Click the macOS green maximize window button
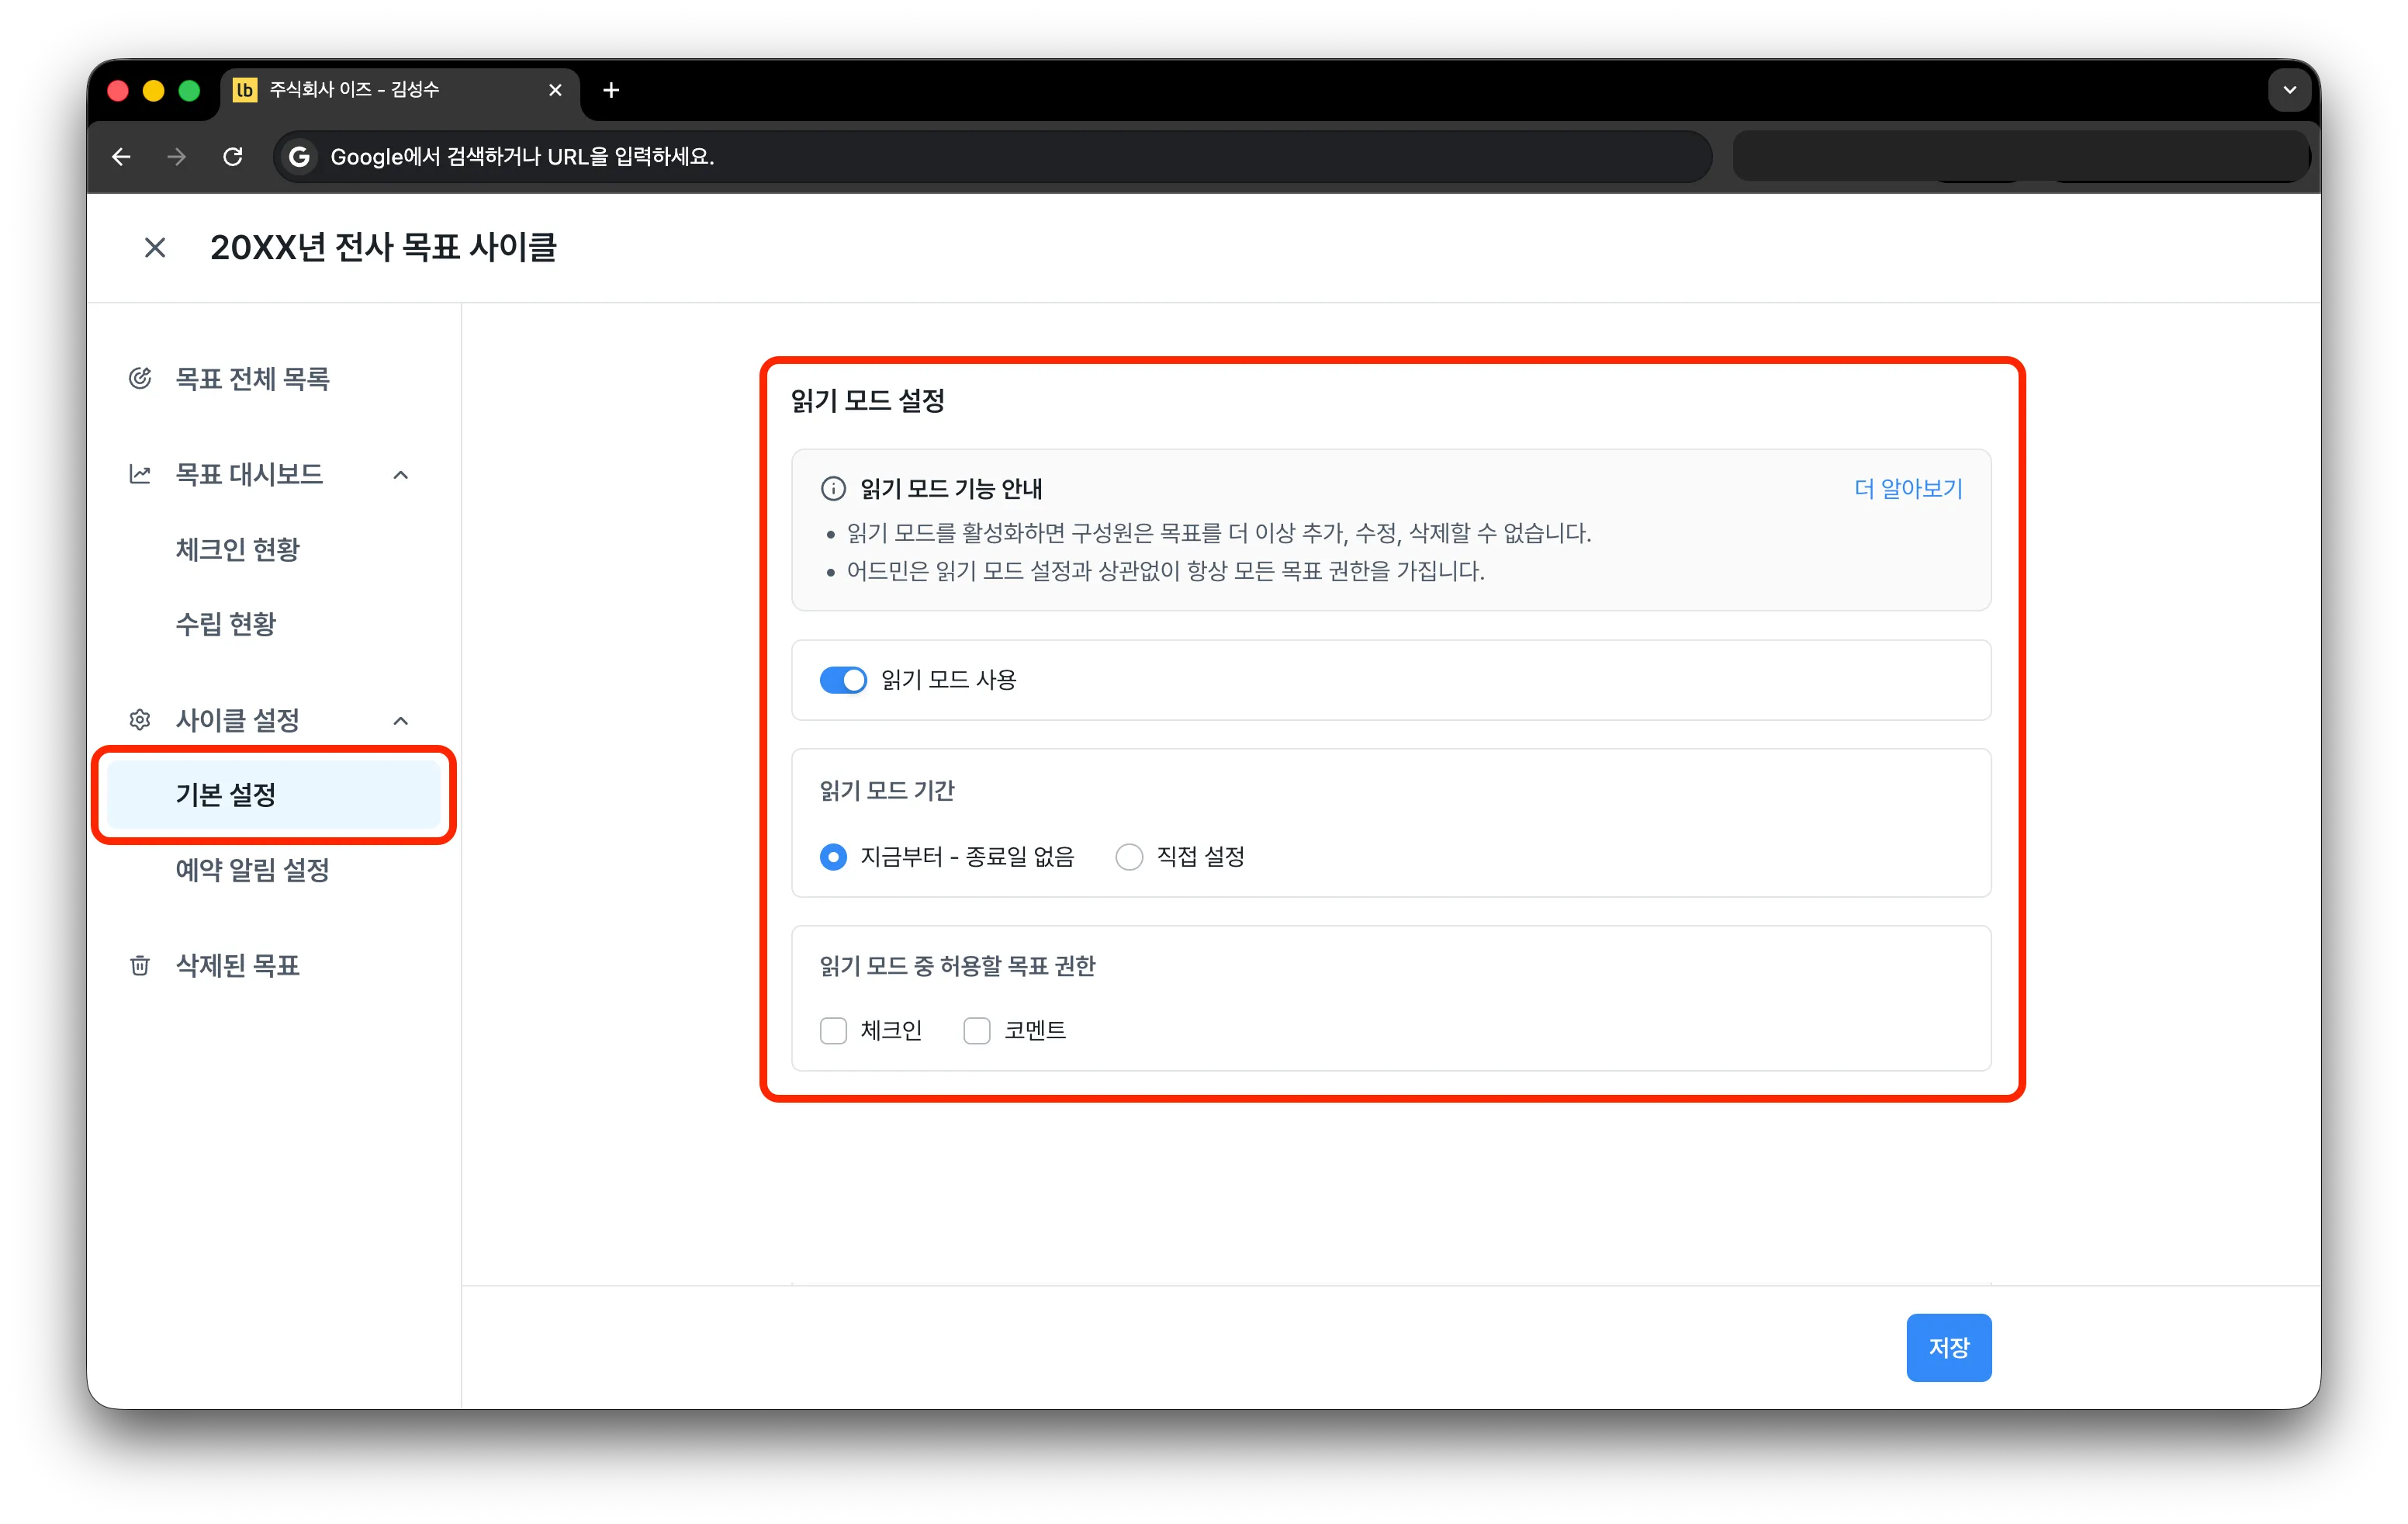The width and height of the screenshot is (2408, 1524). (x=189, y=90)
